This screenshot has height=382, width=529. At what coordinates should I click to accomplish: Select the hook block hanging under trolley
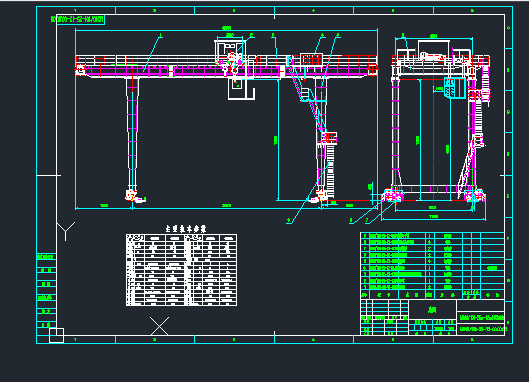click(x=241, y=89)
